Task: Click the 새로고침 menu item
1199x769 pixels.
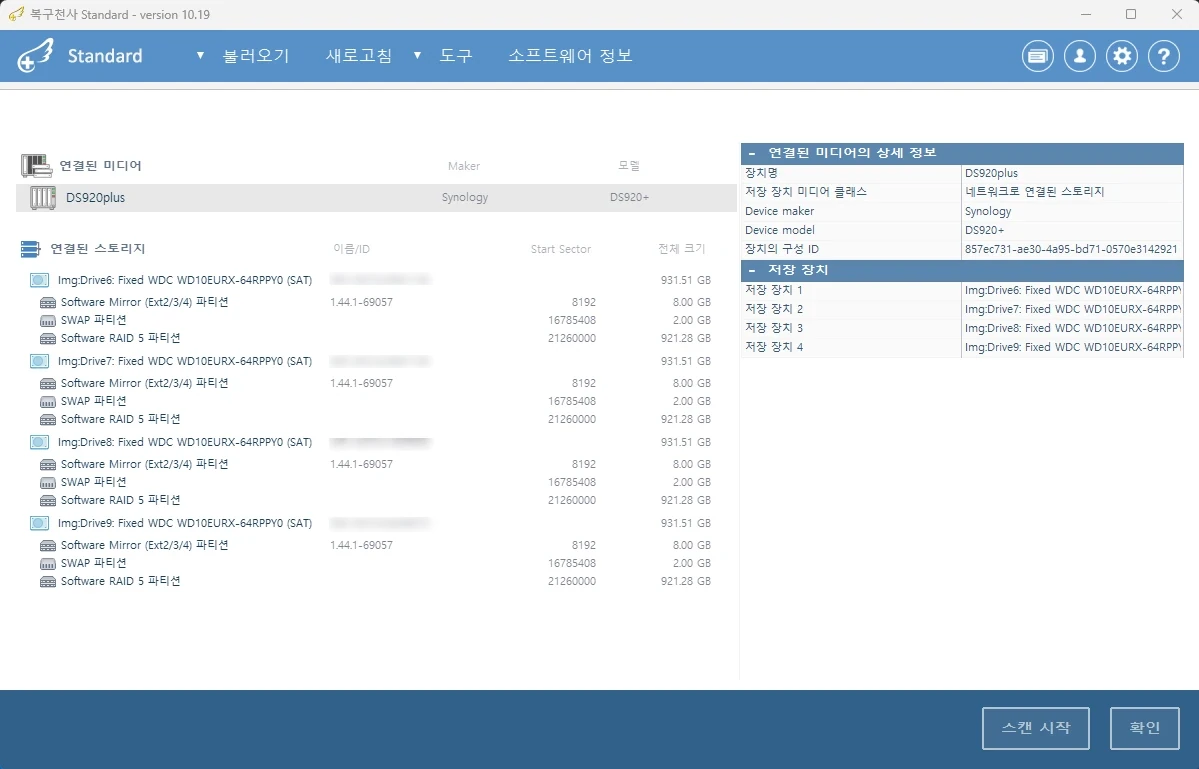Action: (359, 56)
